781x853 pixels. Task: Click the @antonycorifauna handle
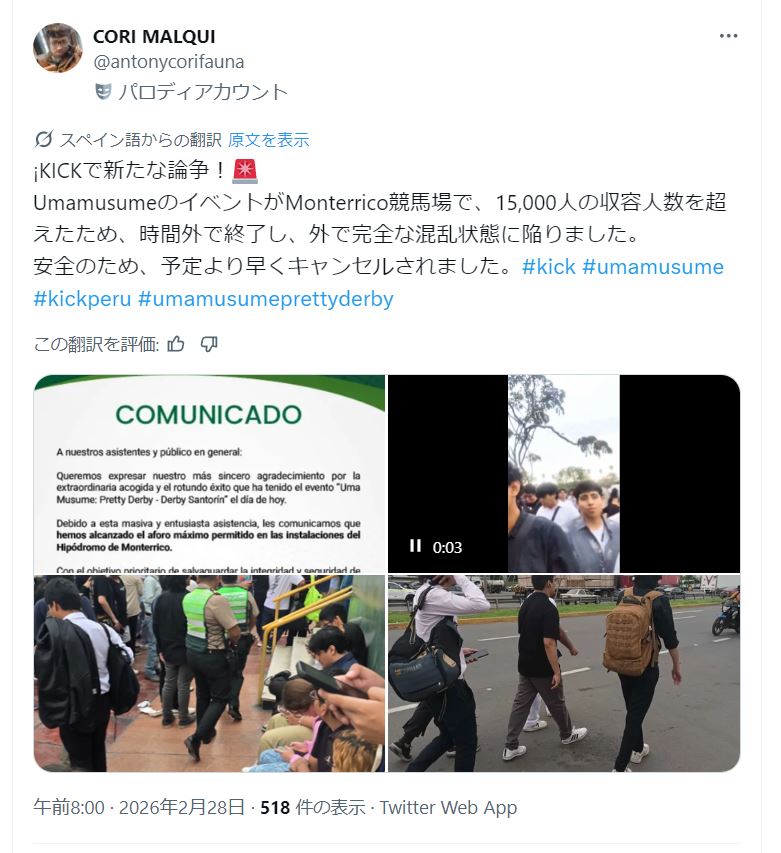[169, 61]
